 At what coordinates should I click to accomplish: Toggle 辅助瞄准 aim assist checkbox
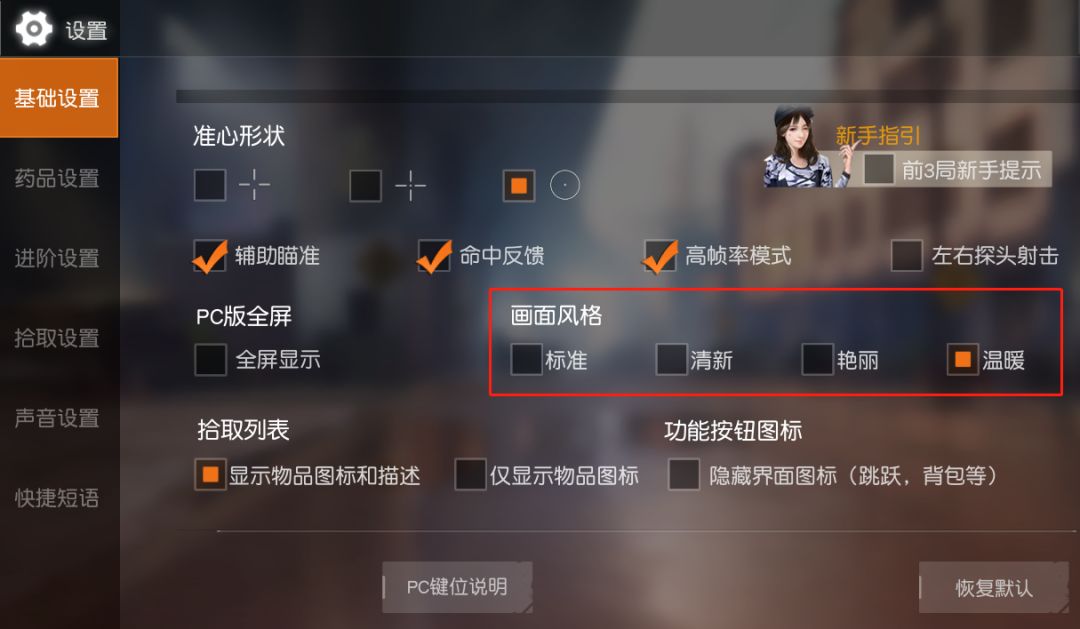(210, 256)
